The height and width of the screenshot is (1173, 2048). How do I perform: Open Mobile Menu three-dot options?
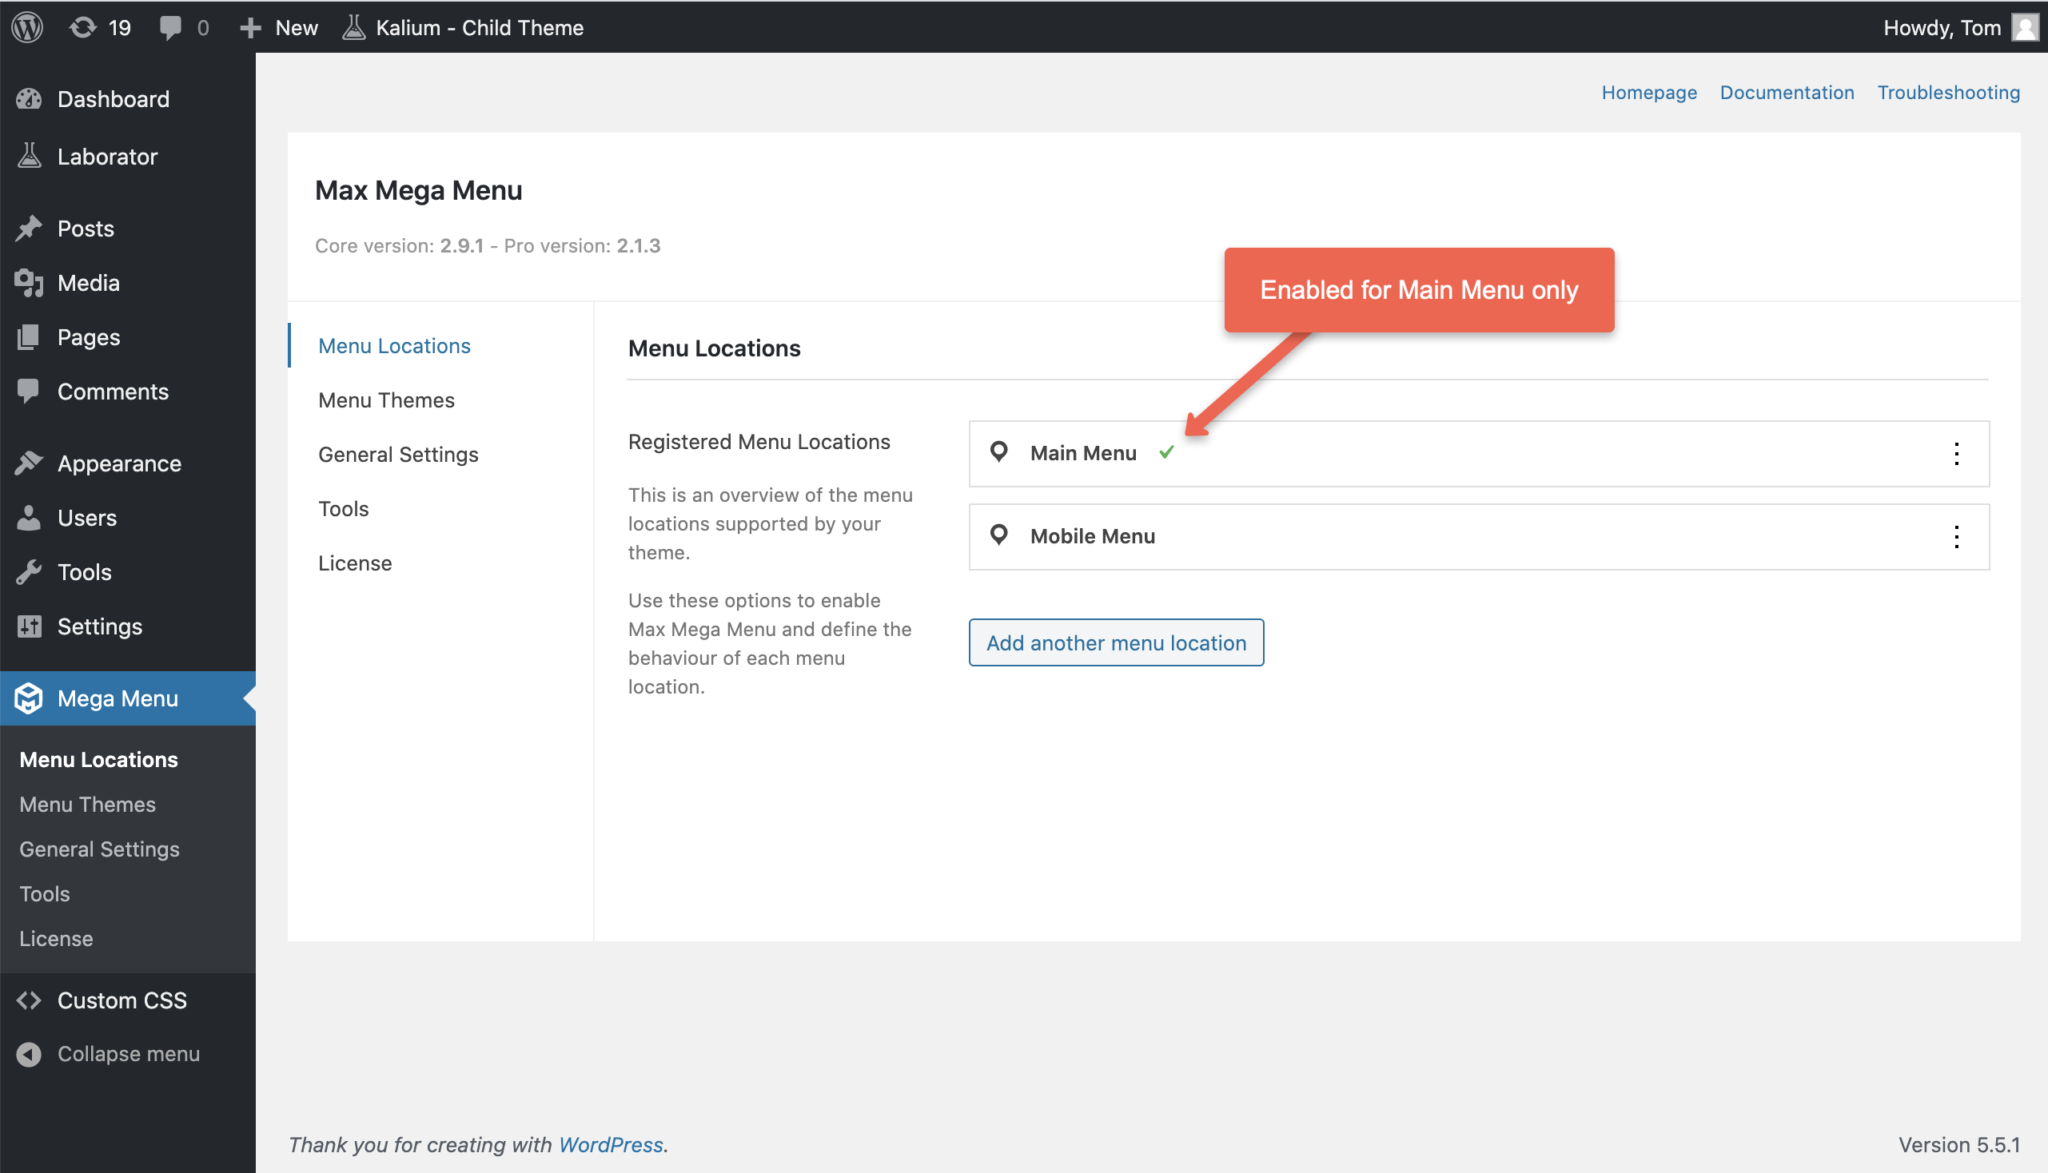pos(1957,537)
